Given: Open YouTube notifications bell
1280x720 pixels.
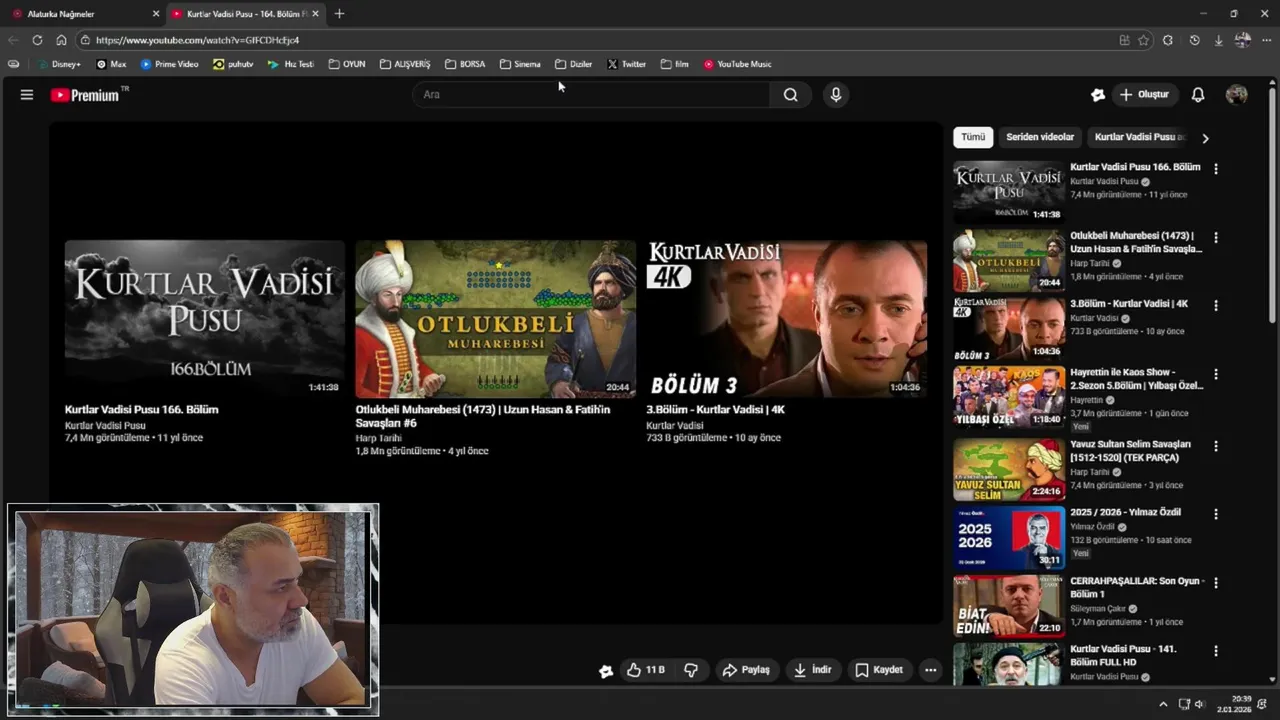Looking at the screenshot, I should click(1198, 95).
